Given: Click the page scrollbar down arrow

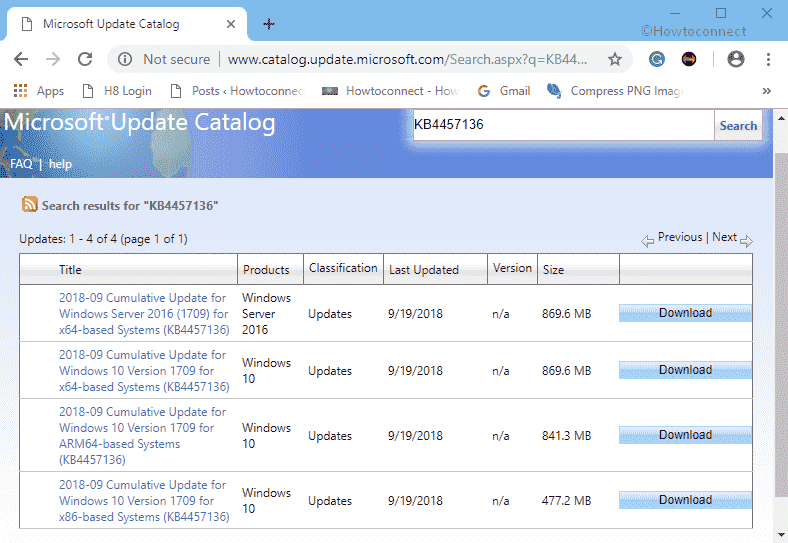Looking at the screenshot, I should 780,535.
